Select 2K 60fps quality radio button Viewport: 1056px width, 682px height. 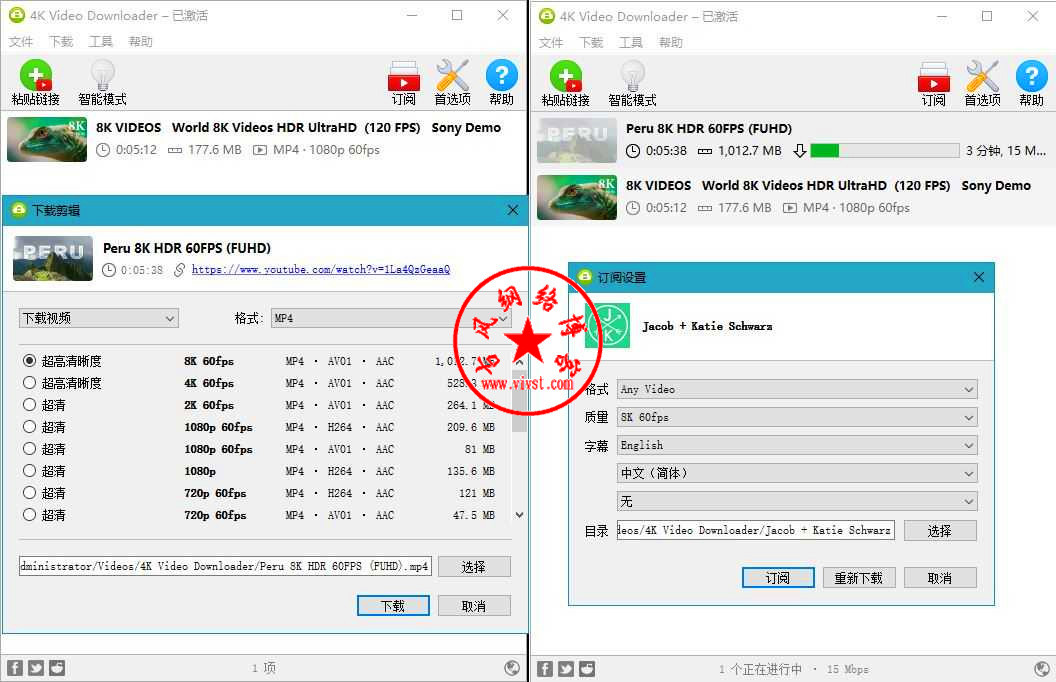[29, 405]
